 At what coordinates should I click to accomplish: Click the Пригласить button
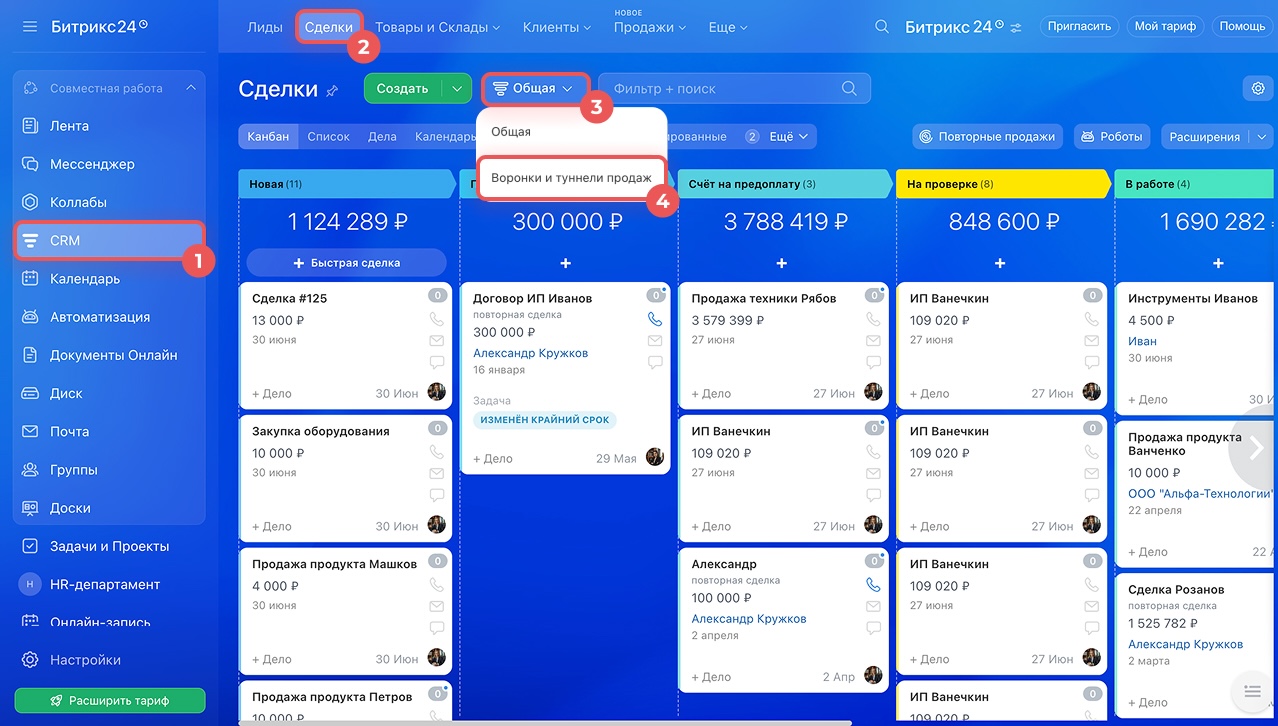1079,27
